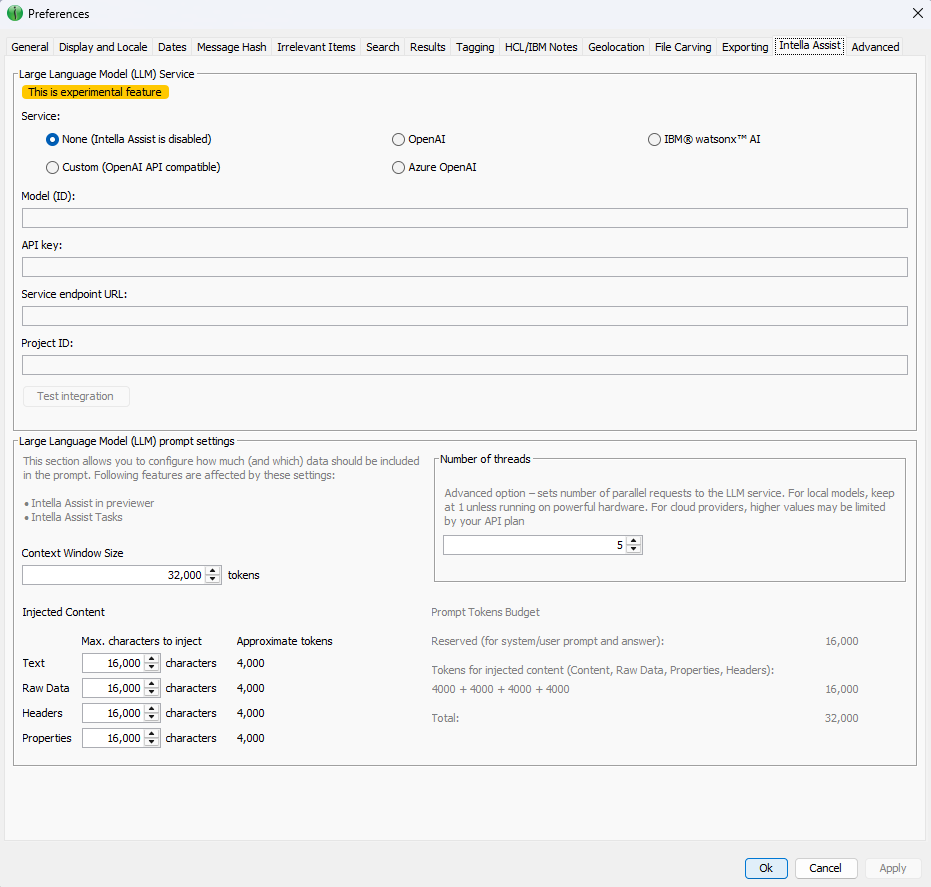Open the HCL/IBM Notes tab
The height and width of the screenshot is (887, 931).
(x=540, y=46)
